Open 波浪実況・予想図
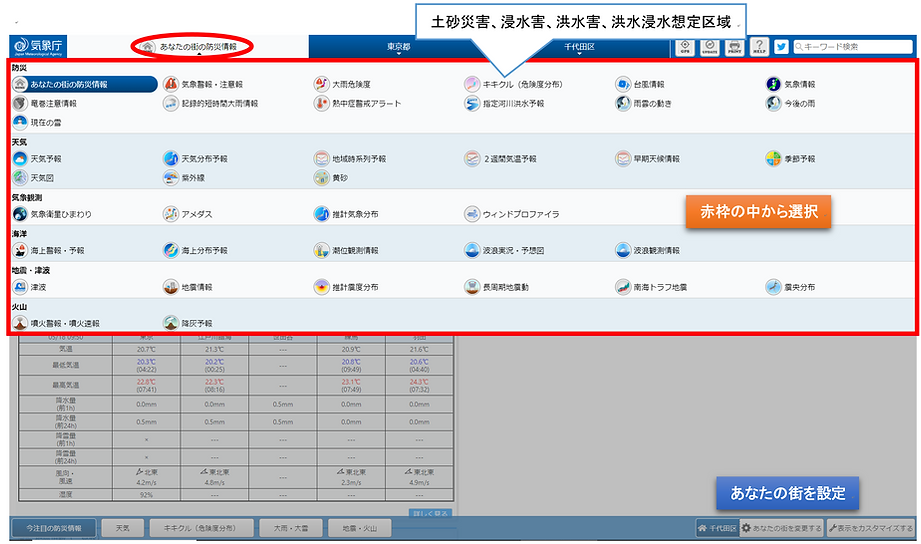Screen dimensions: 921x544 [x=505, y=250]
